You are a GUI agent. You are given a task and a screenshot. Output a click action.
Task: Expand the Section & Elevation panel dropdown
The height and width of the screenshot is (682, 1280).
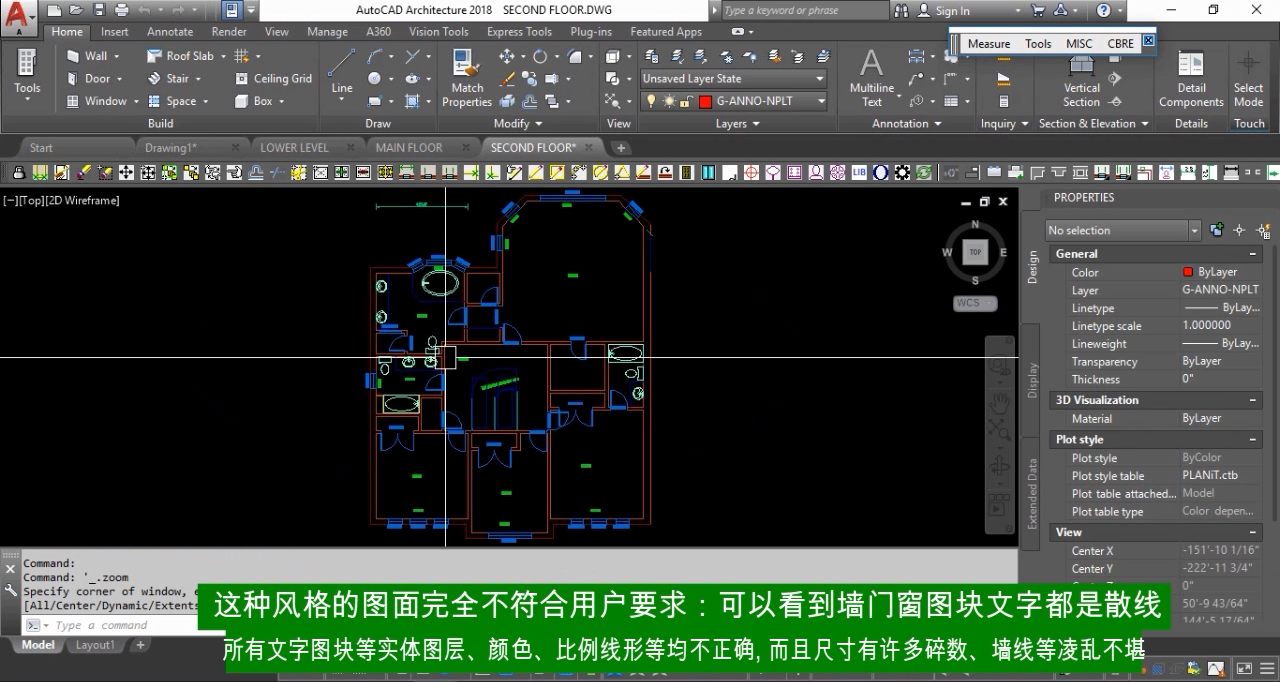pos(1093,124)
